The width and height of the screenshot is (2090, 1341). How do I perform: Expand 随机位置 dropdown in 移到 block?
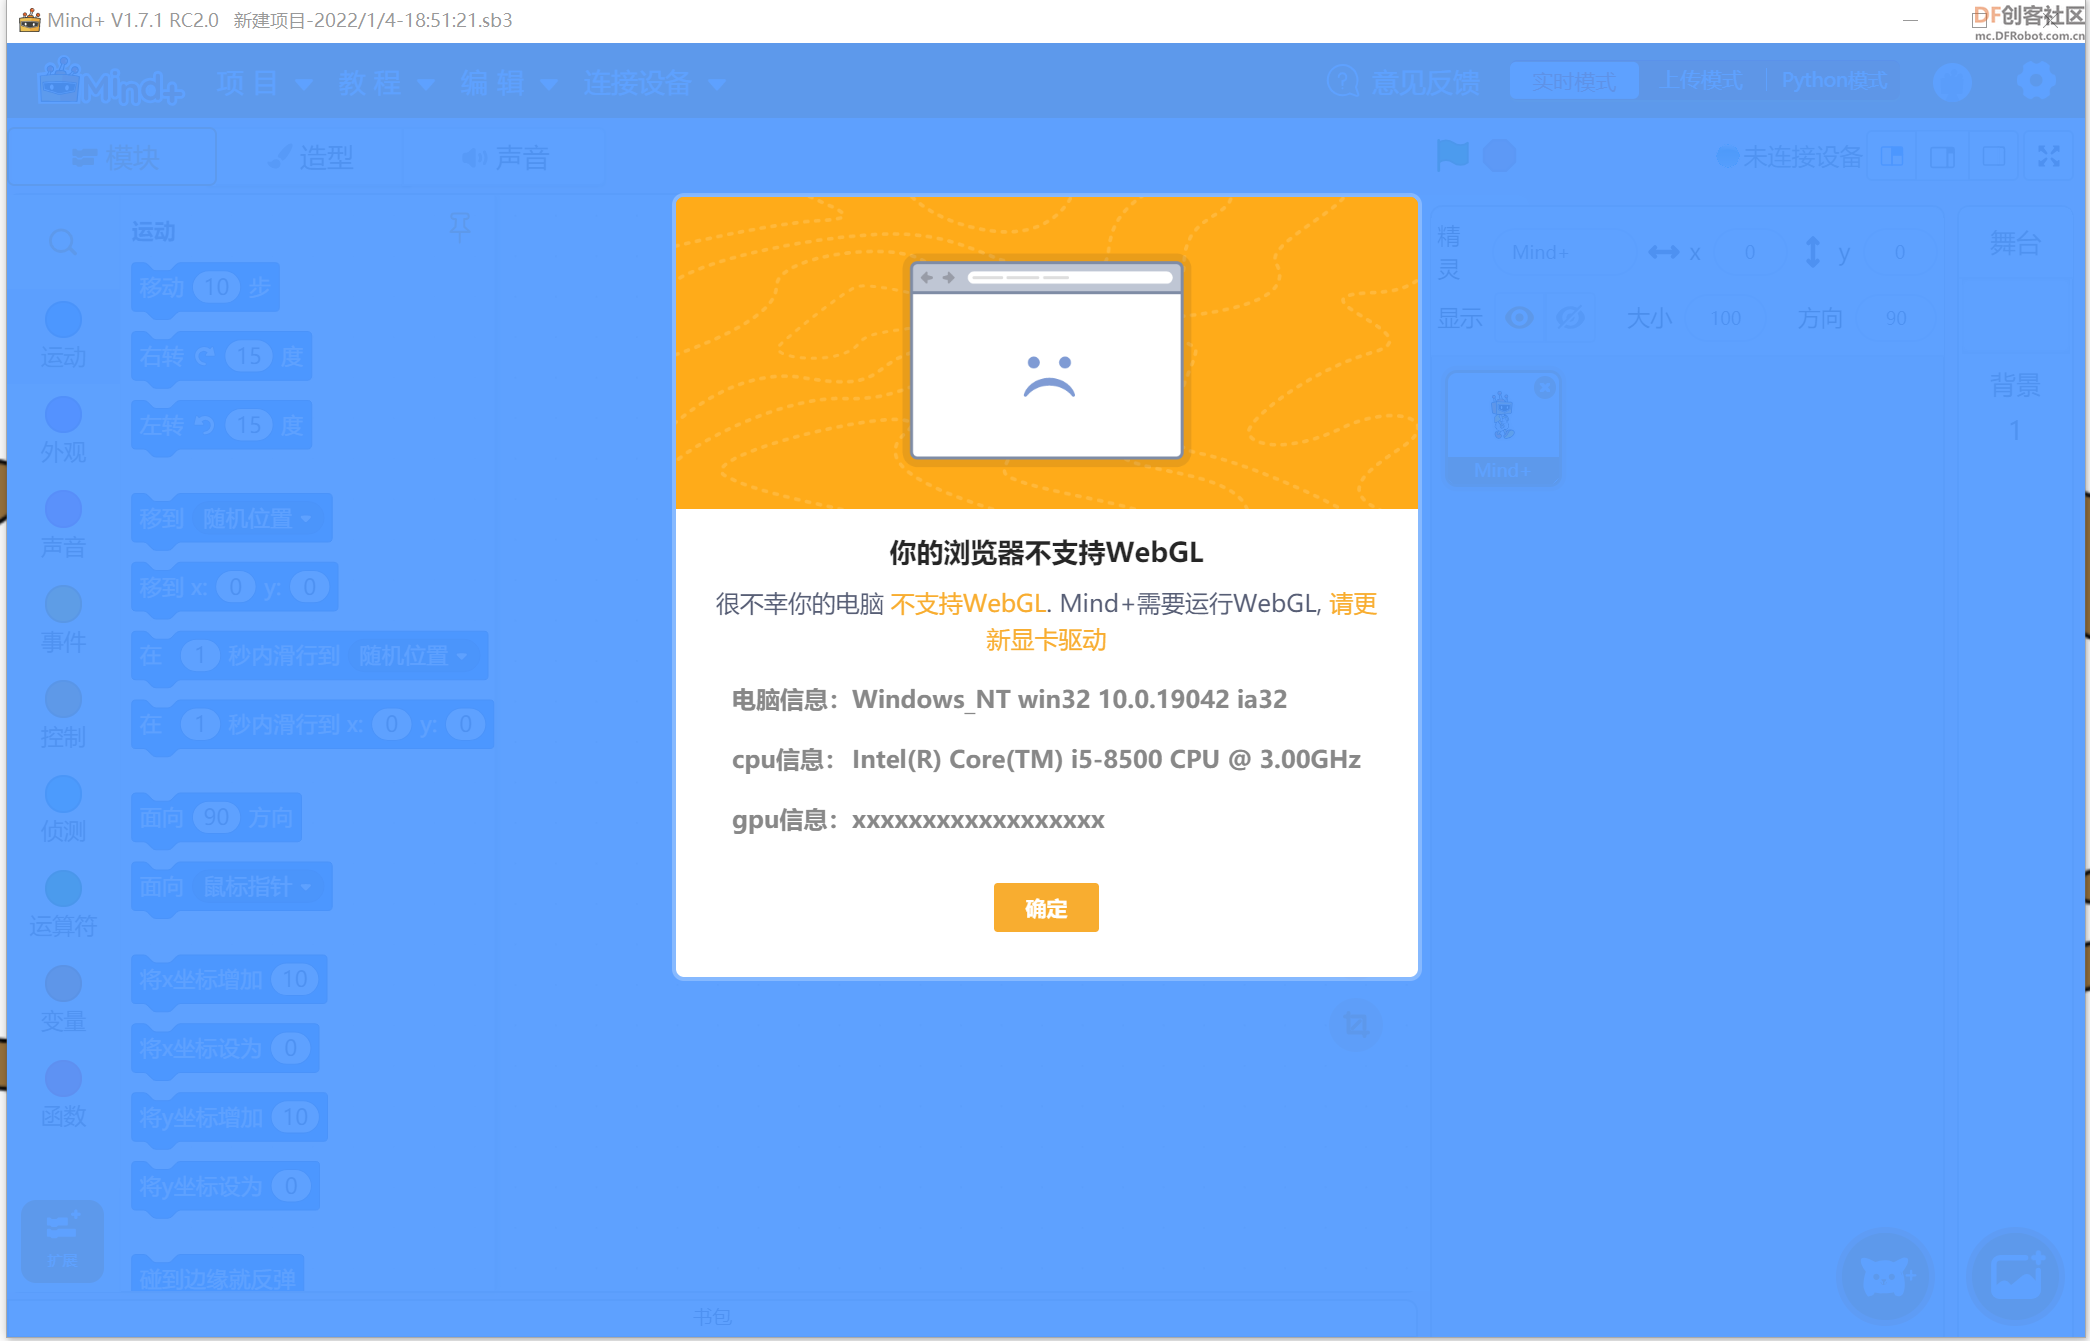[258, 518]
